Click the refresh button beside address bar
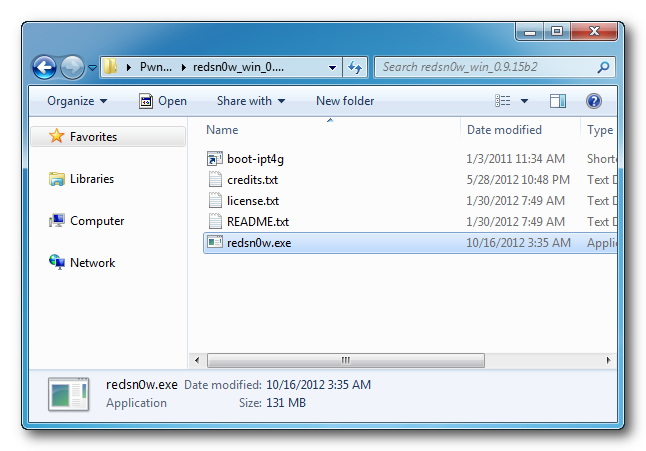Viewport: 646px width, 451px height. [x=355, y=68]
